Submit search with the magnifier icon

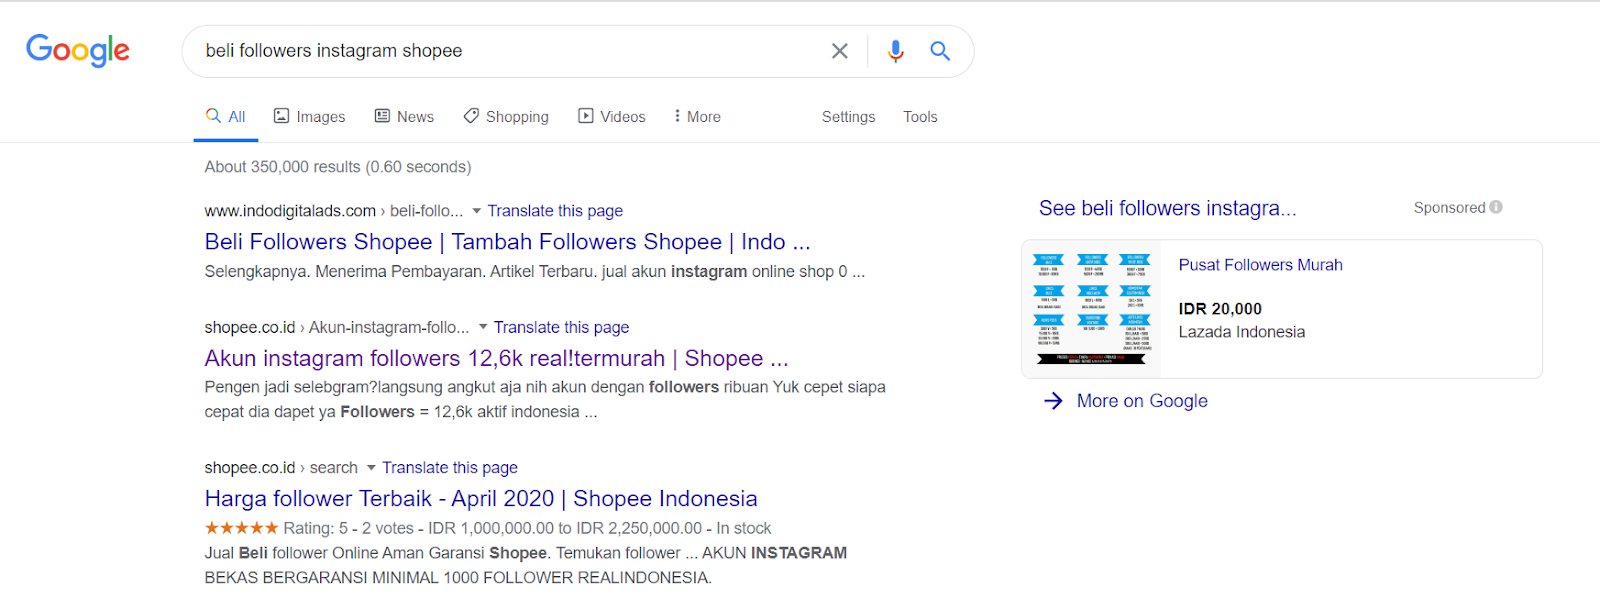tap(940, 51)
